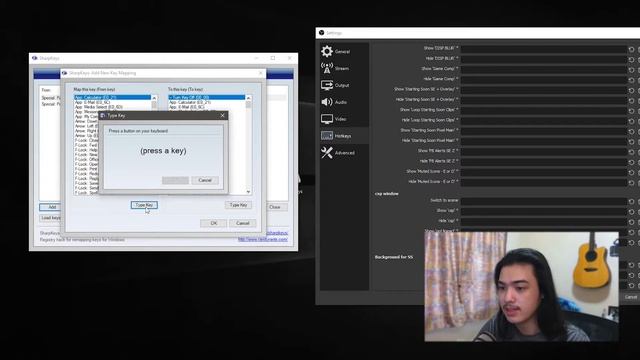The image size is (640, 360).
Task: Click up arrow of To key list scrollbar
Action: click(x=248, y=98)
